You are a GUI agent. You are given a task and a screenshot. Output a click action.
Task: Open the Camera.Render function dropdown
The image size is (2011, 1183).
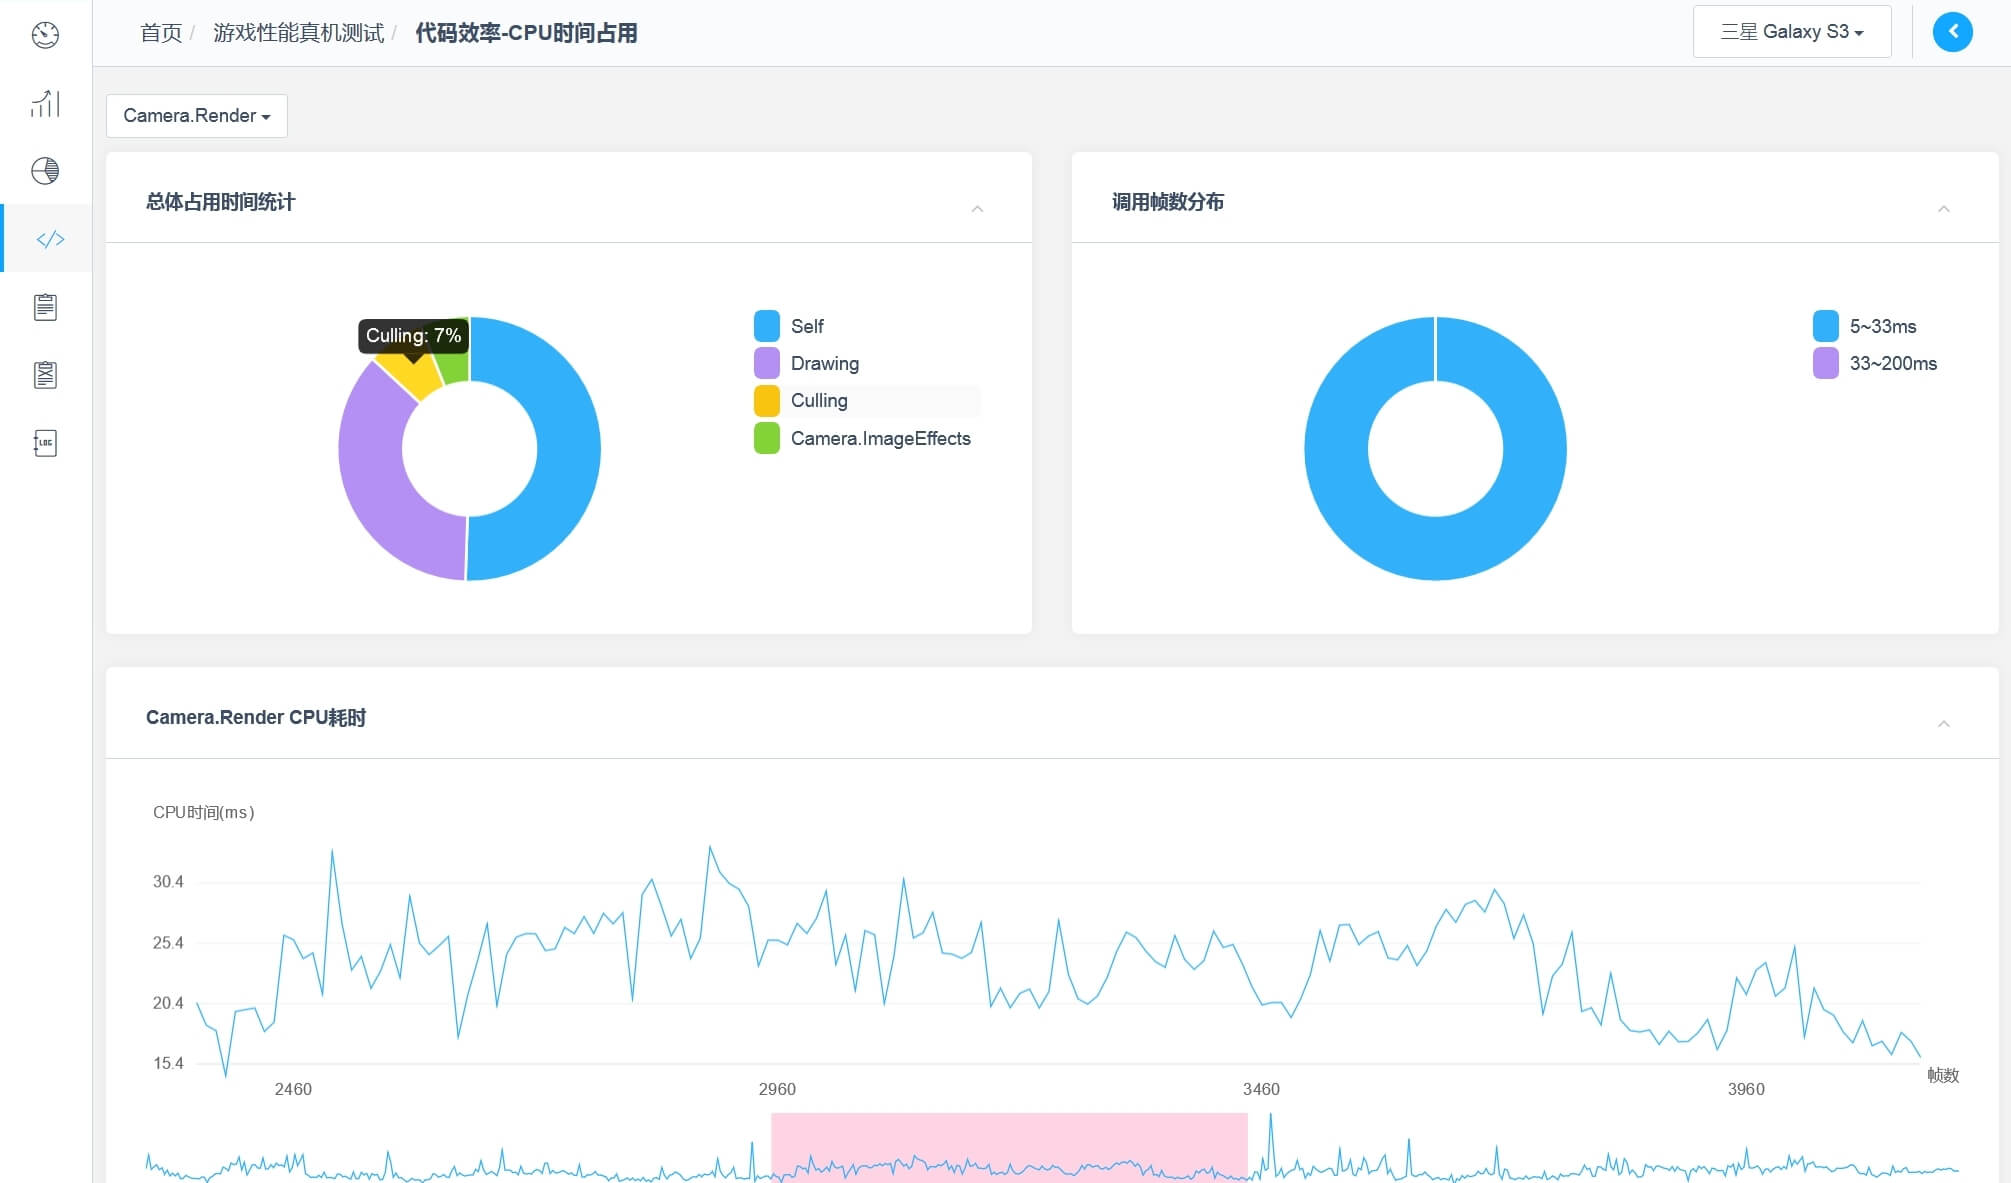click(197, 116)
